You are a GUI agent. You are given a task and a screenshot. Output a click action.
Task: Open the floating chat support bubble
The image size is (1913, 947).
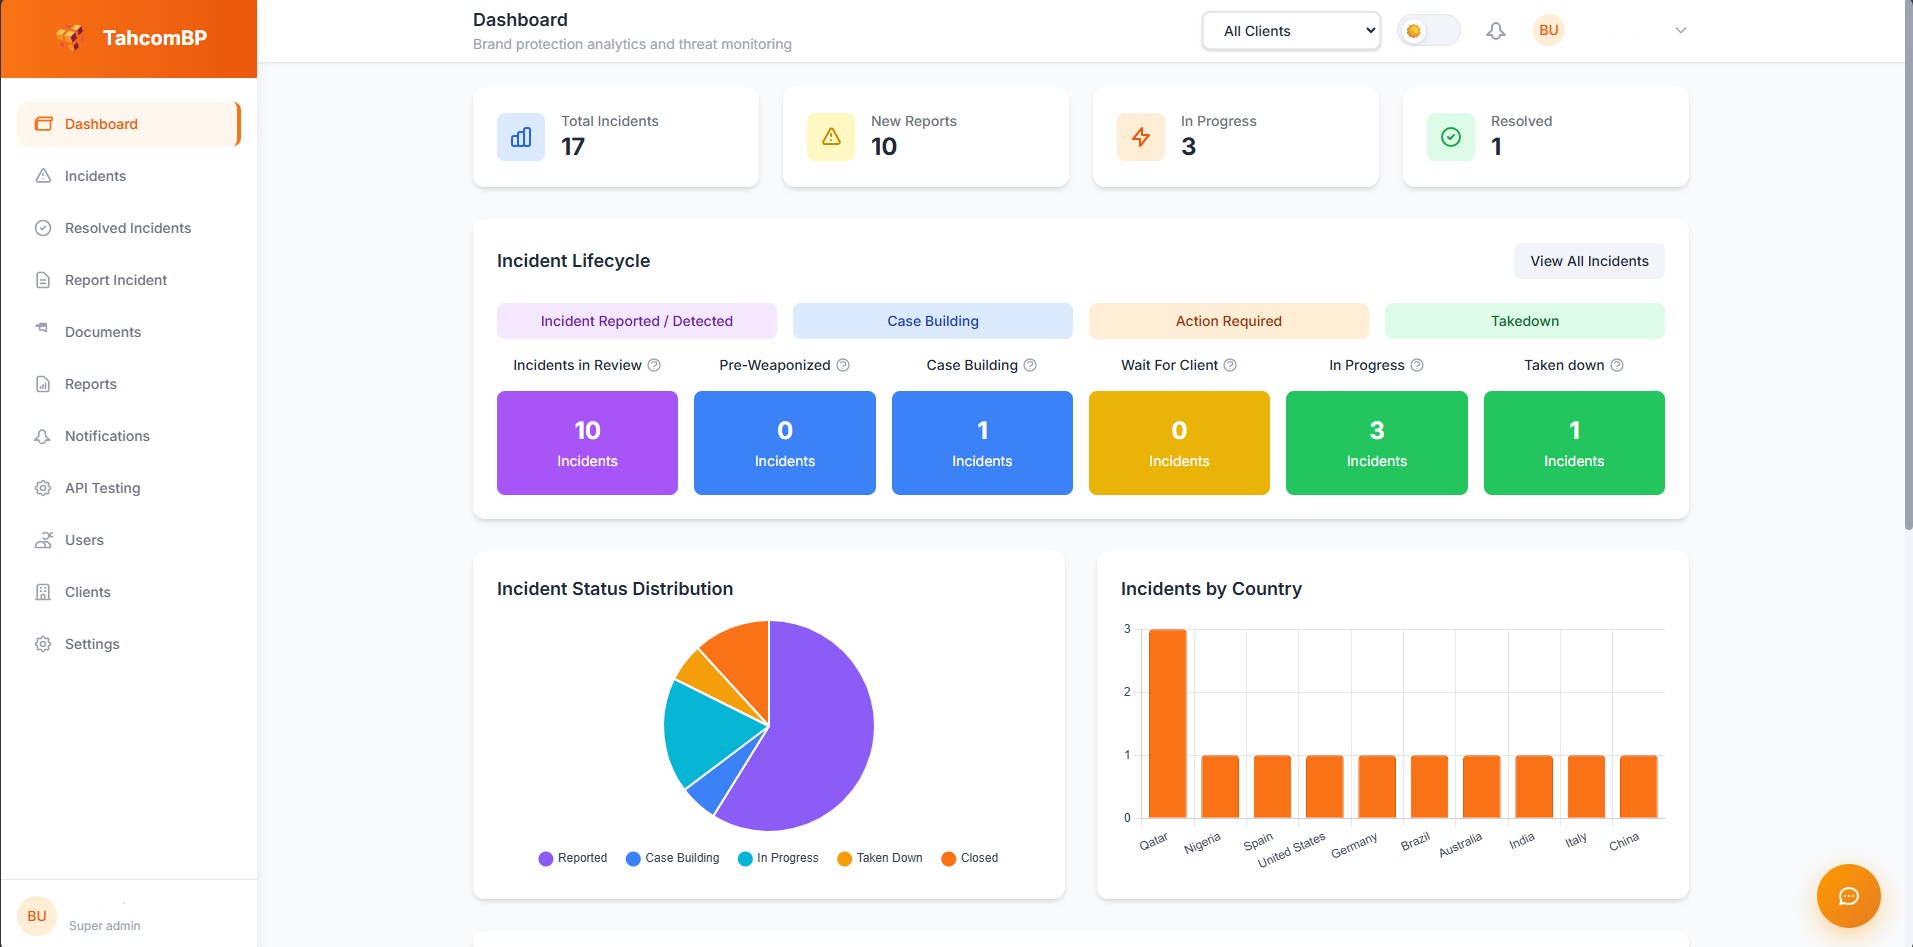pos(1848,896)
